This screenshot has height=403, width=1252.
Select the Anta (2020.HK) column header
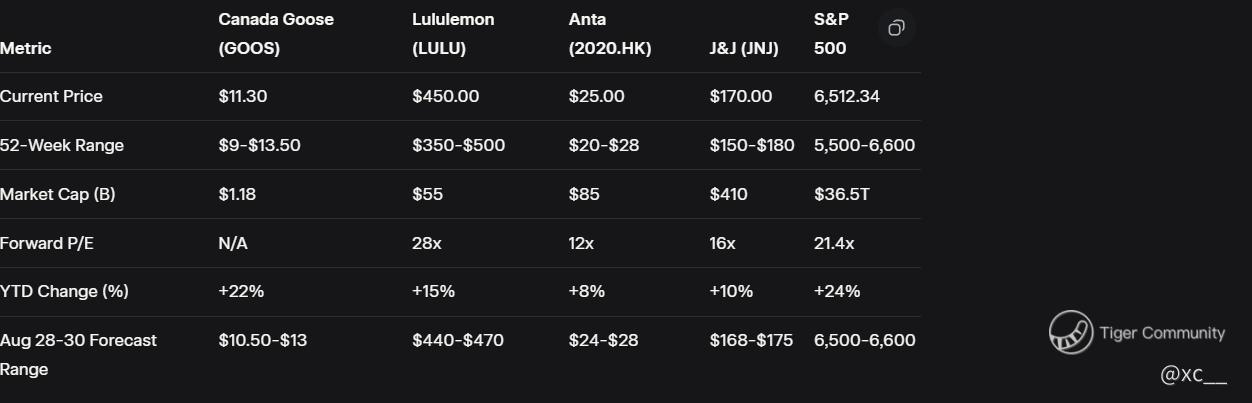point(609,34)
